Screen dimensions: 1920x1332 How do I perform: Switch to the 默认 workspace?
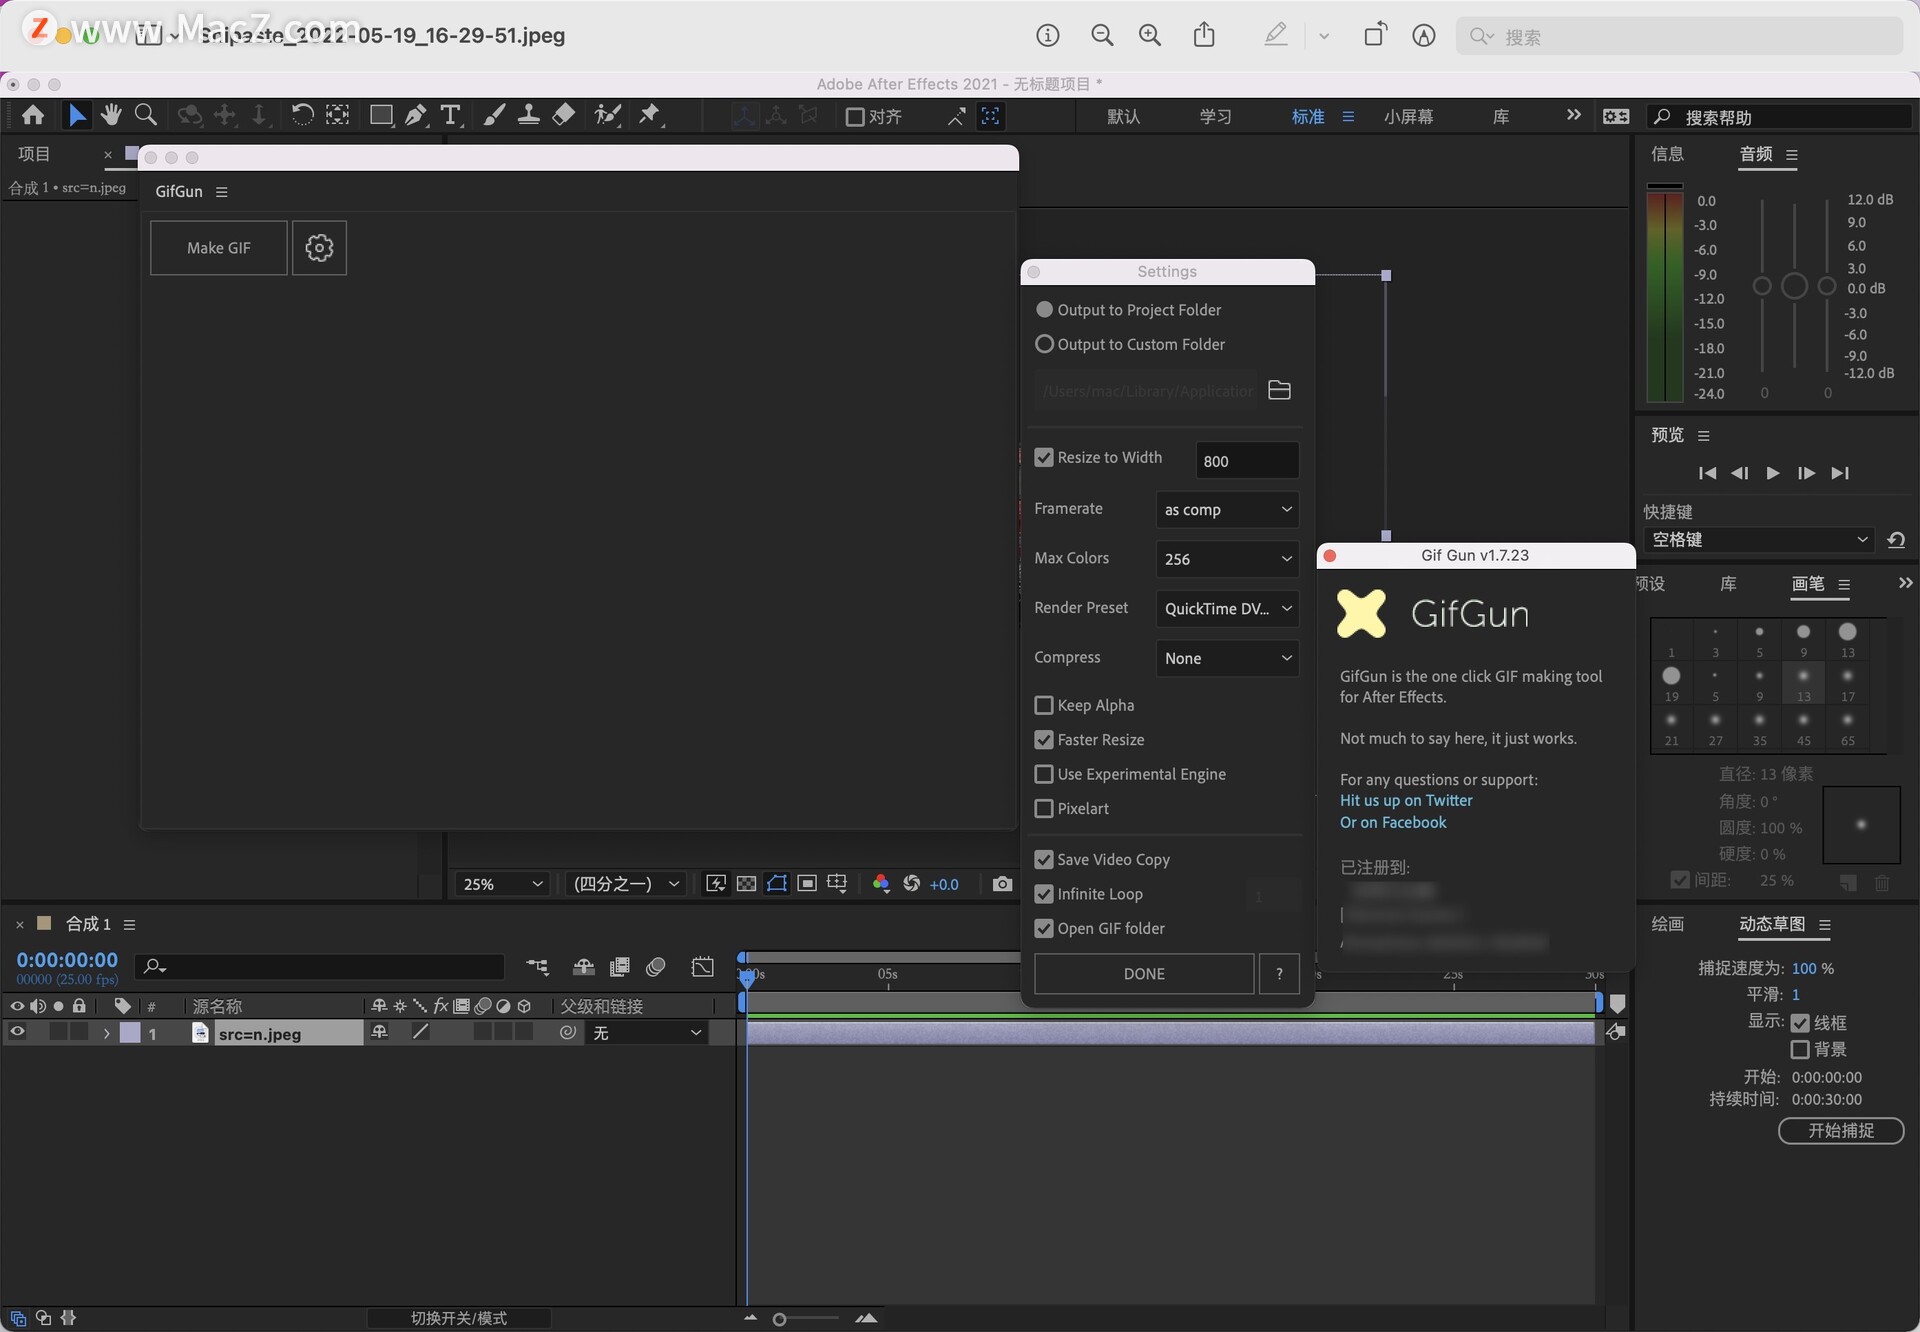pyautogui.click(x=1123, y=117)
